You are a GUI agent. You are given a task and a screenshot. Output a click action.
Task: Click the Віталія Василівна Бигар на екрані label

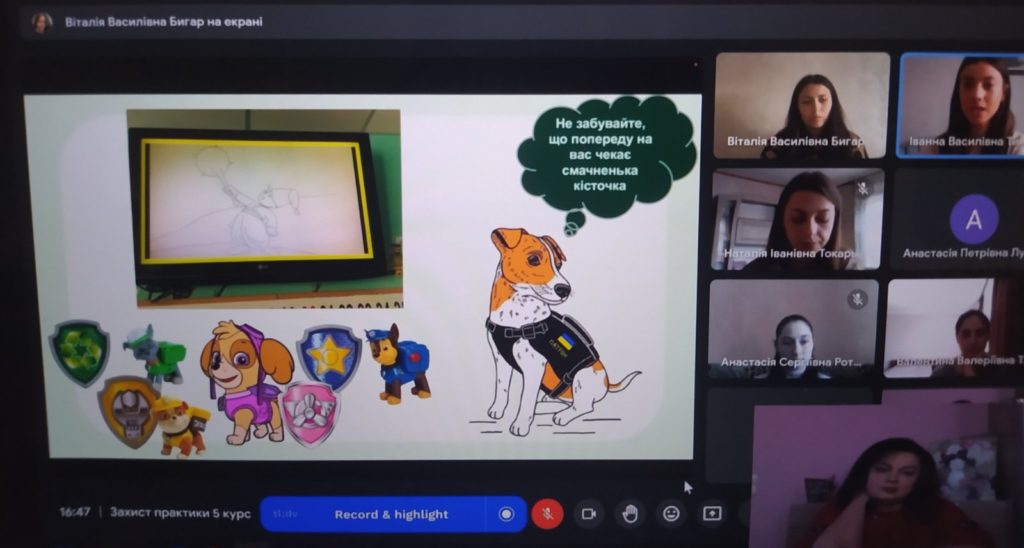(x=163, y=22)
